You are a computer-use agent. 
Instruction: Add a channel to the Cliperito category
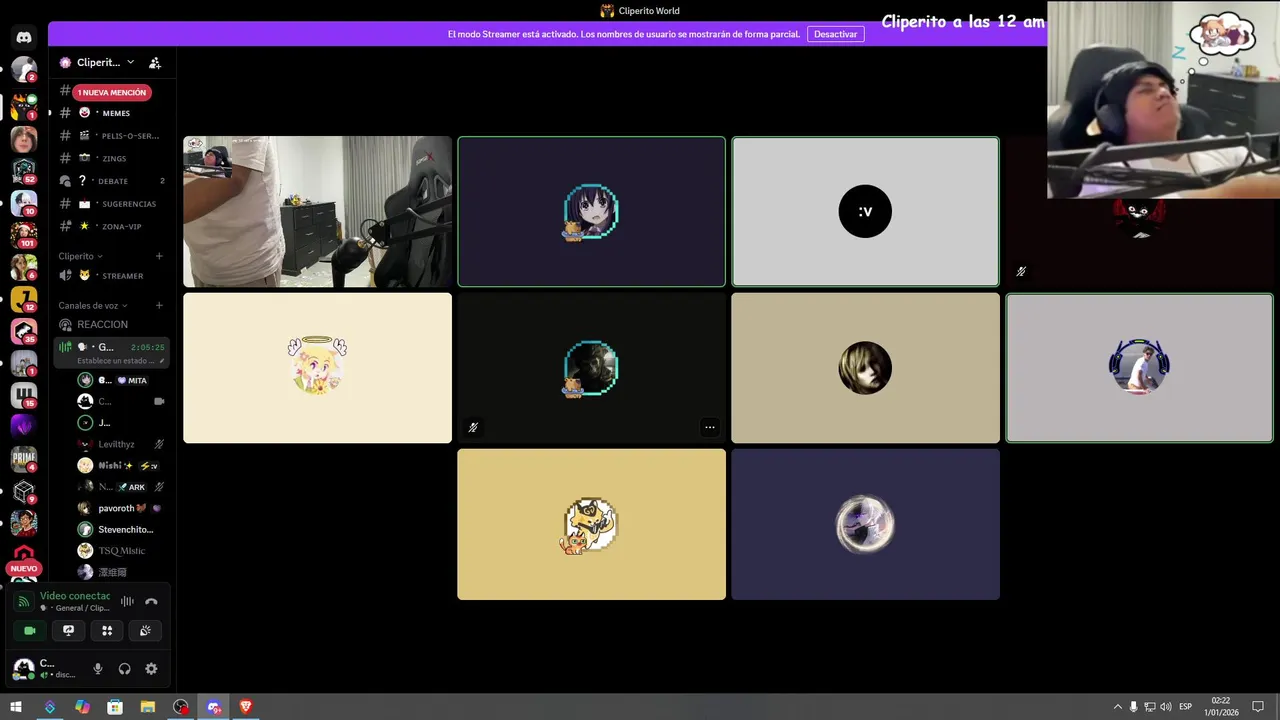(159, 256)
